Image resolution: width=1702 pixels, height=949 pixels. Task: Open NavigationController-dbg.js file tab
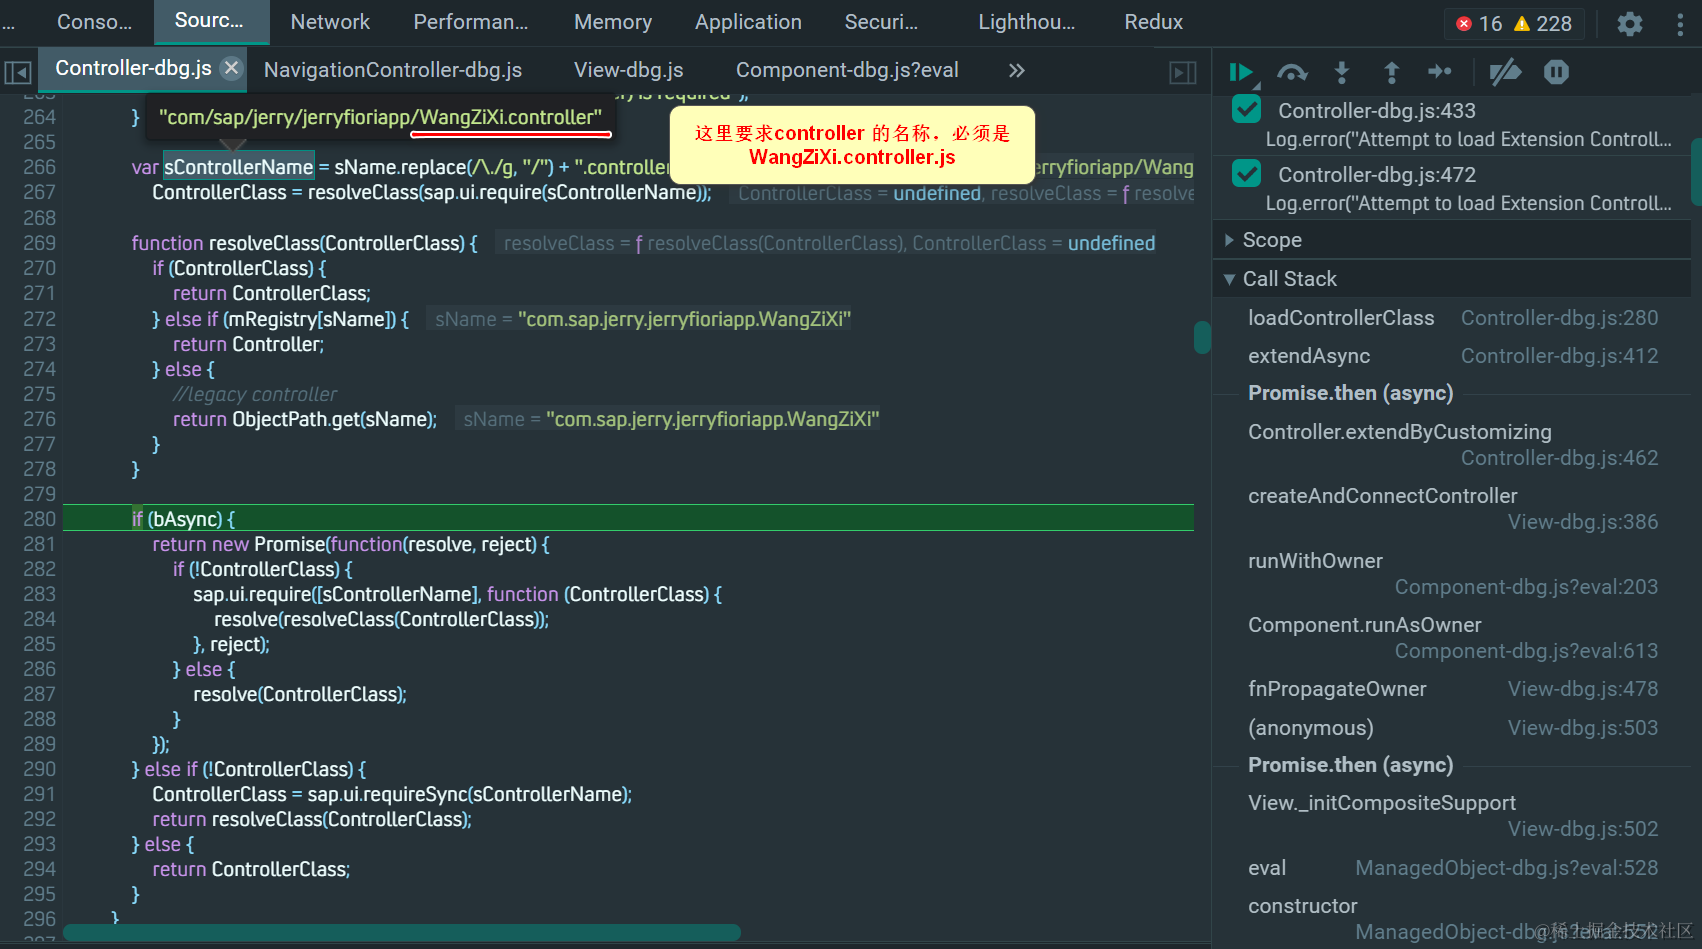(393, 70)
